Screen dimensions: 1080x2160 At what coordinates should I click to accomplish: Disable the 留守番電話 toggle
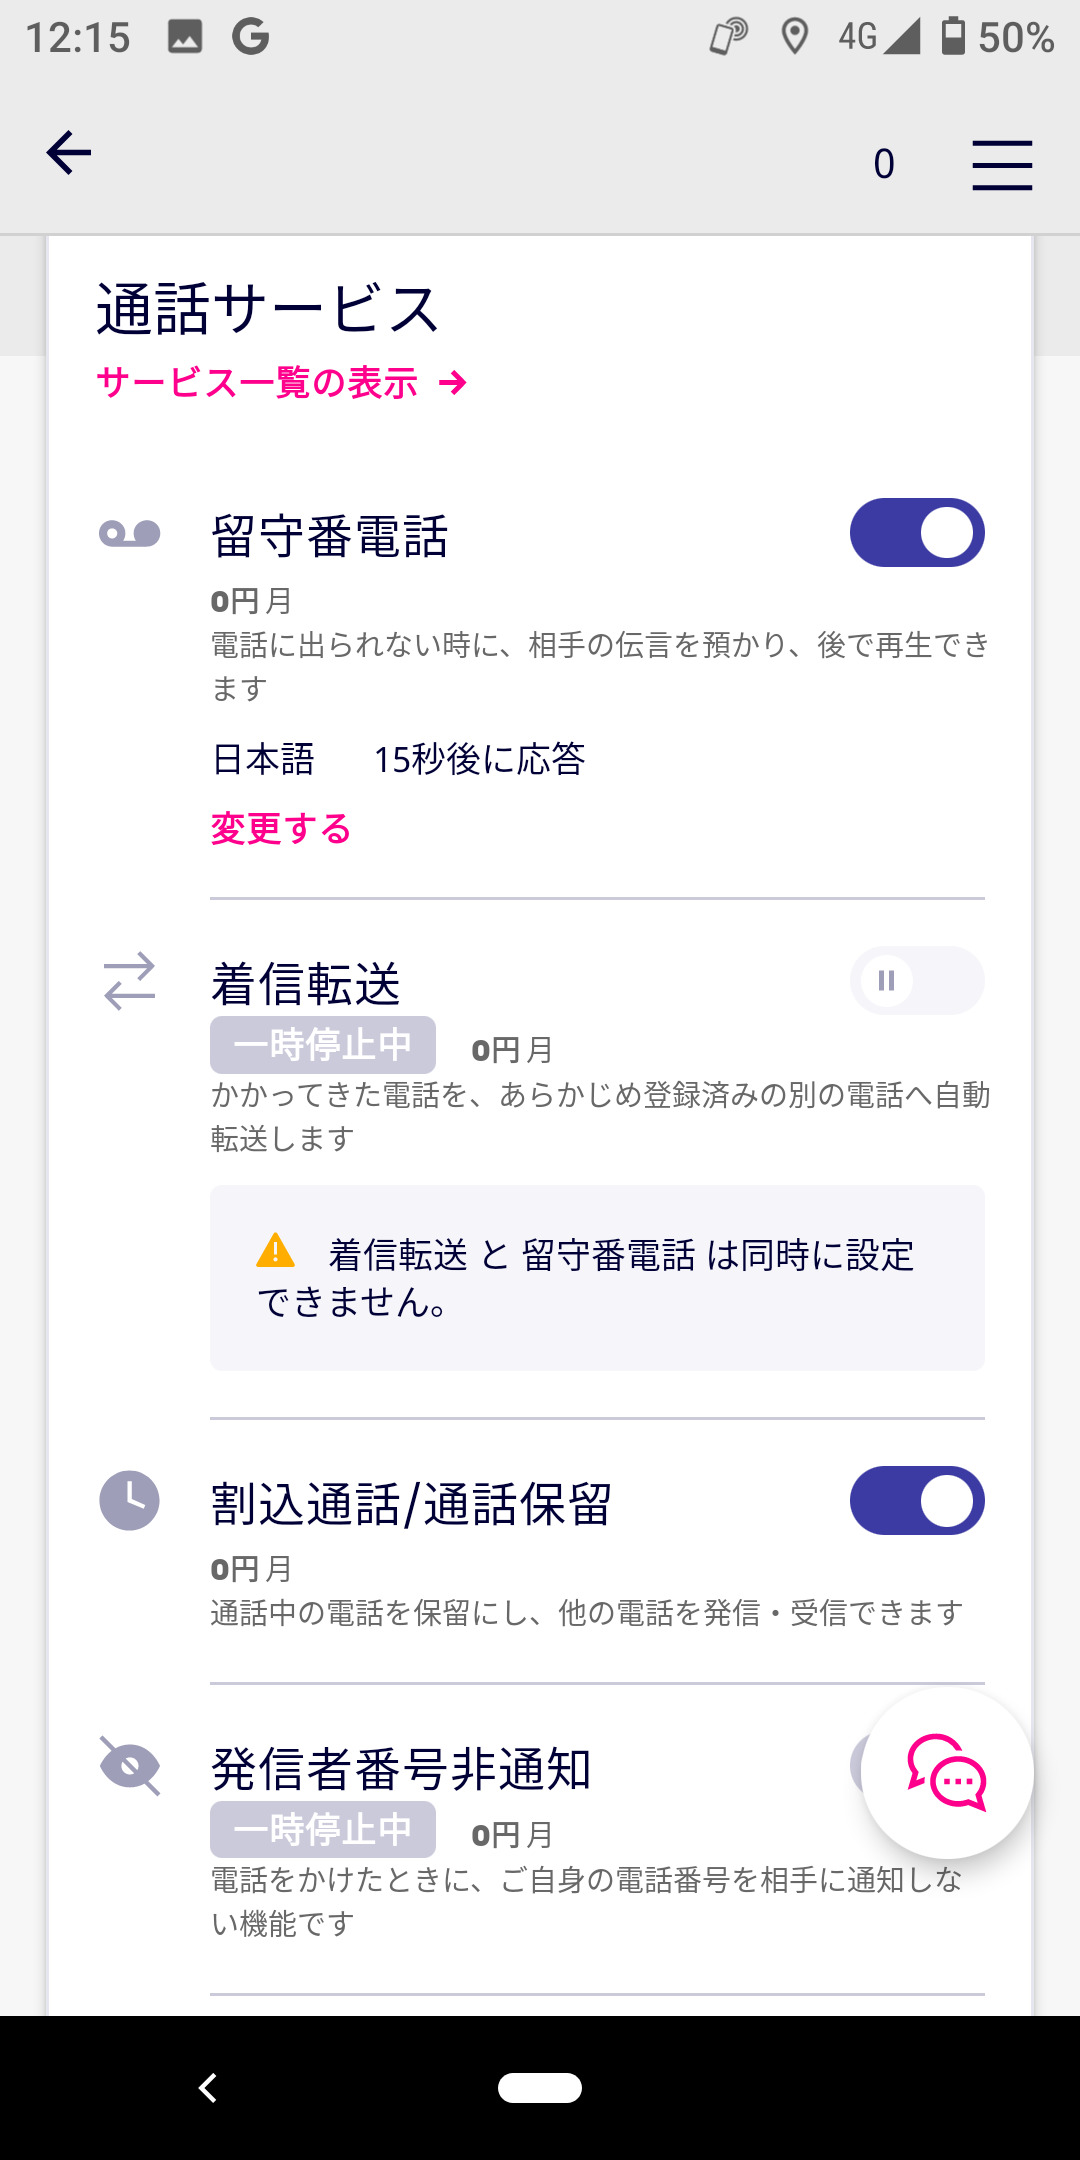(917, 533)
